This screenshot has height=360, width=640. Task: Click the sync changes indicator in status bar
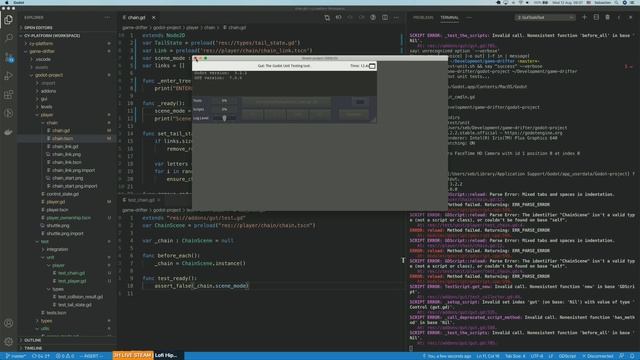click(x=40, y=356)
